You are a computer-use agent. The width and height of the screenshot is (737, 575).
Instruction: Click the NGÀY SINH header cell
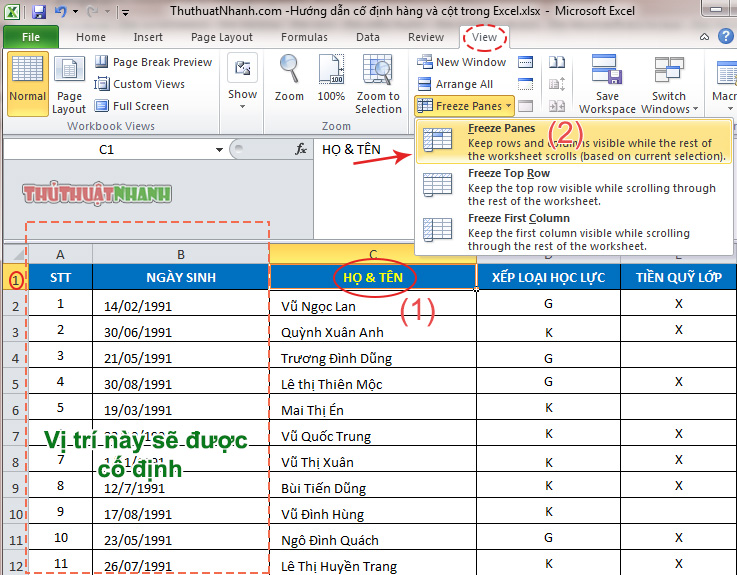coord(181,277)
